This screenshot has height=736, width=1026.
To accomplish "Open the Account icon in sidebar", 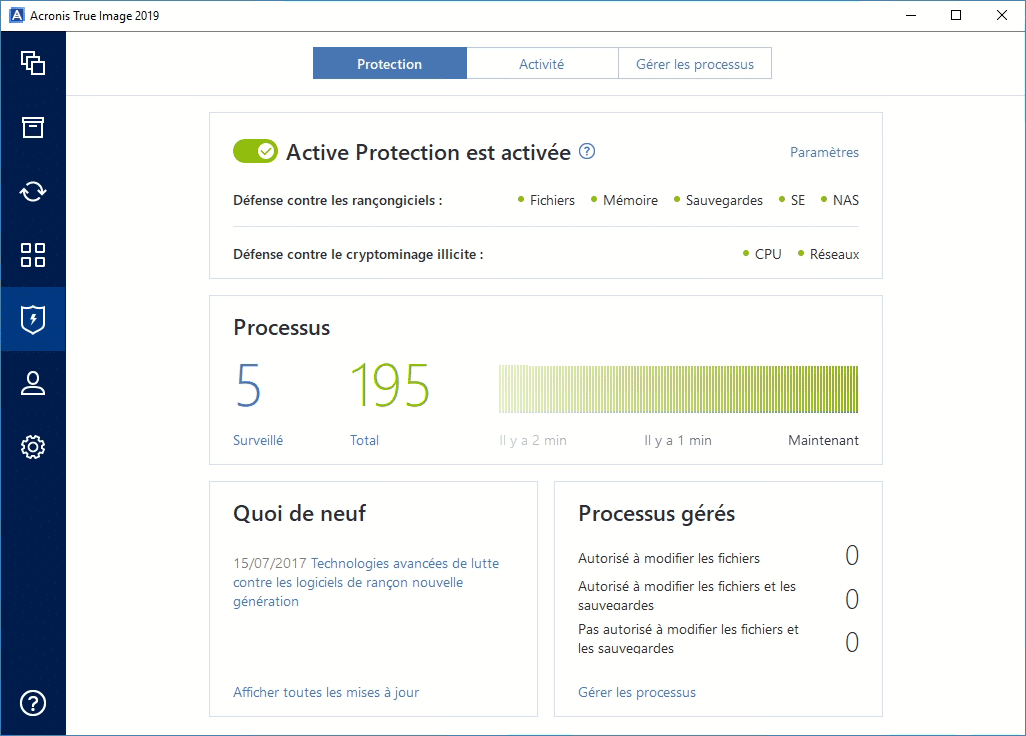I will pyautogui.click(x=33, y=383).
